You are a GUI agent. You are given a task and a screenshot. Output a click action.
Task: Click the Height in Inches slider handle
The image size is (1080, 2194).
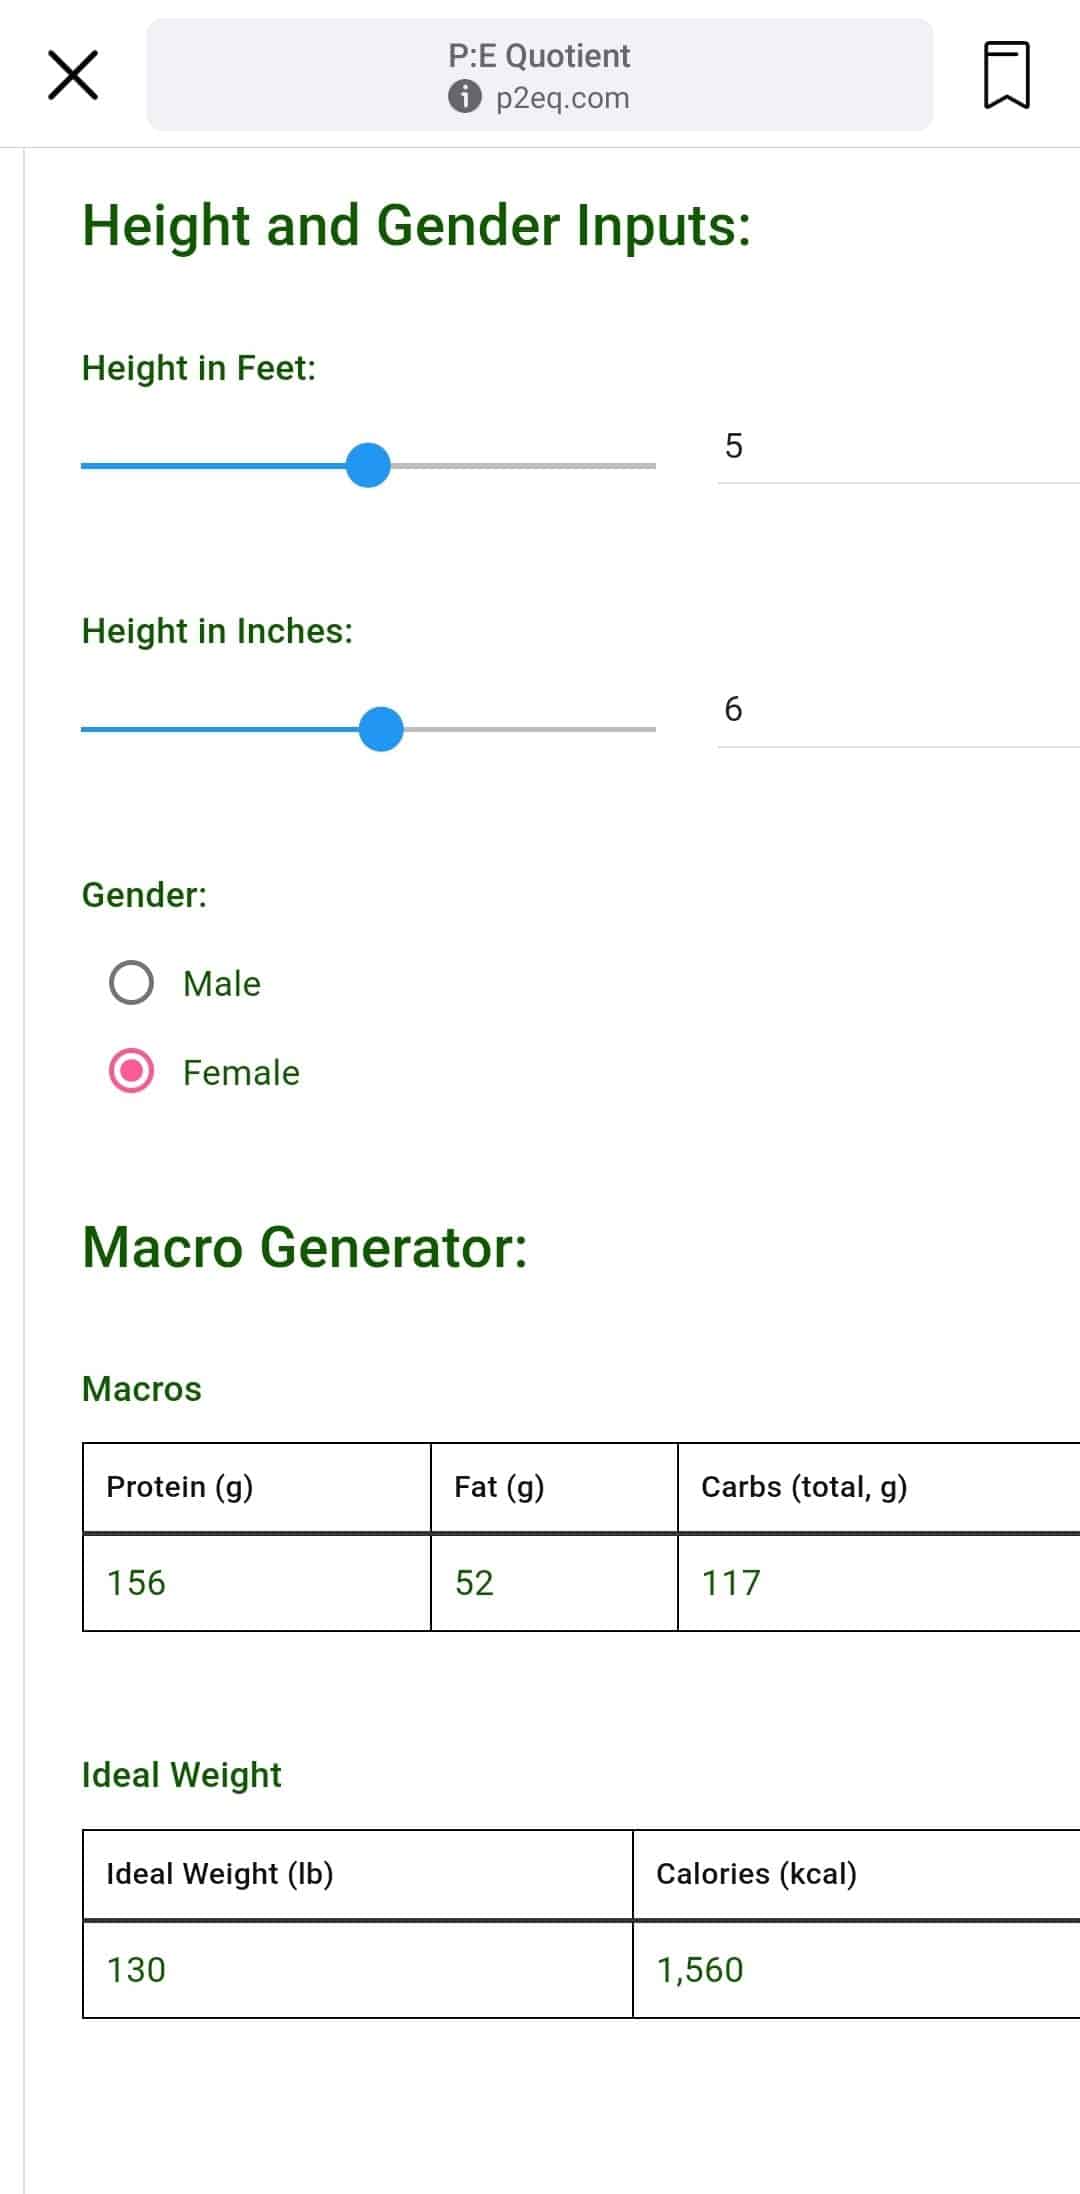click(x=381, y=729)
